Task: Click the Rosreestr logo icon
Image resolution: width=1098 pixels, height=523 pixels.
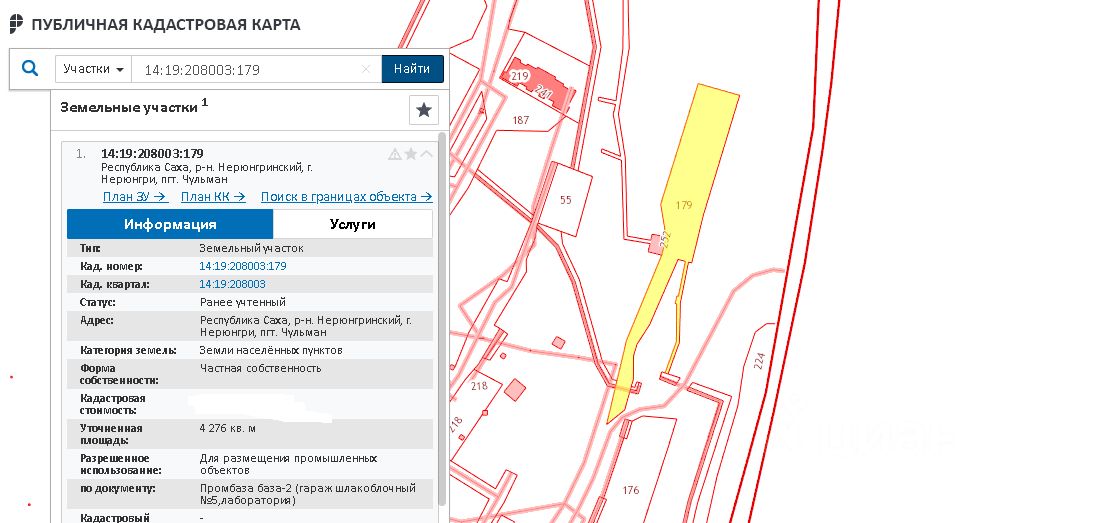Action: [16, 24]
